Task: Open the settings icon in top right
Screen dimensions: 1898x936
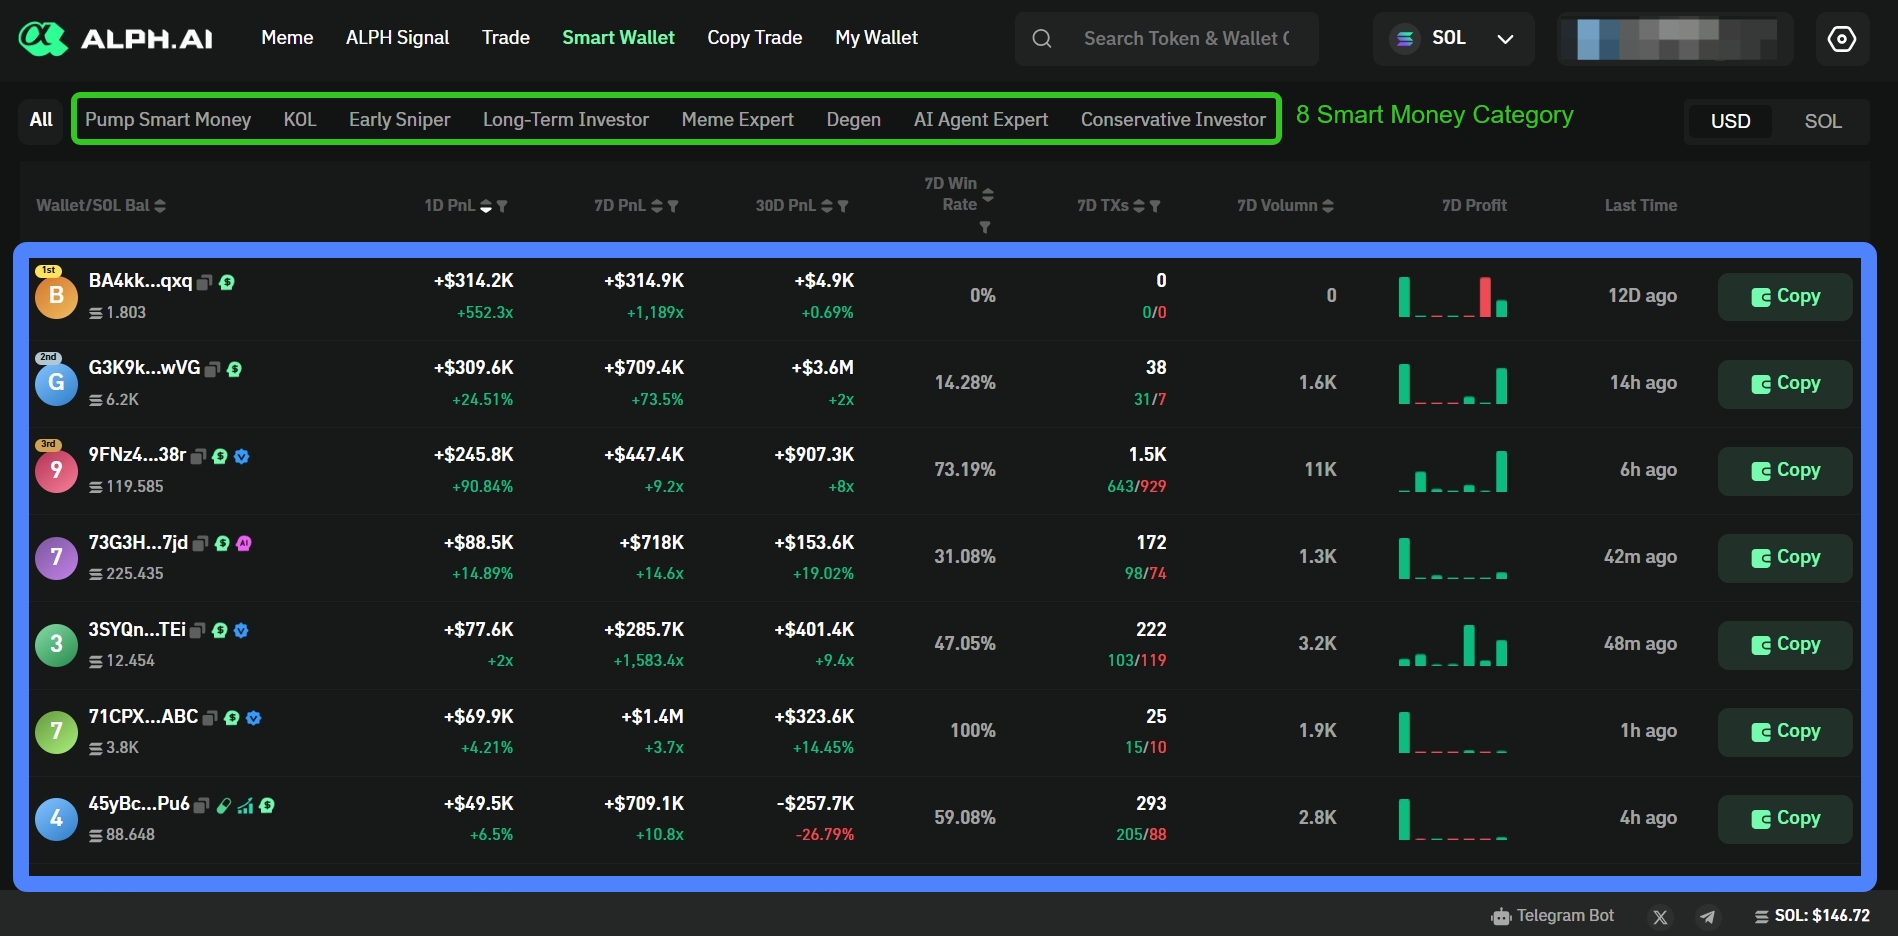Action: [1841, 39]
